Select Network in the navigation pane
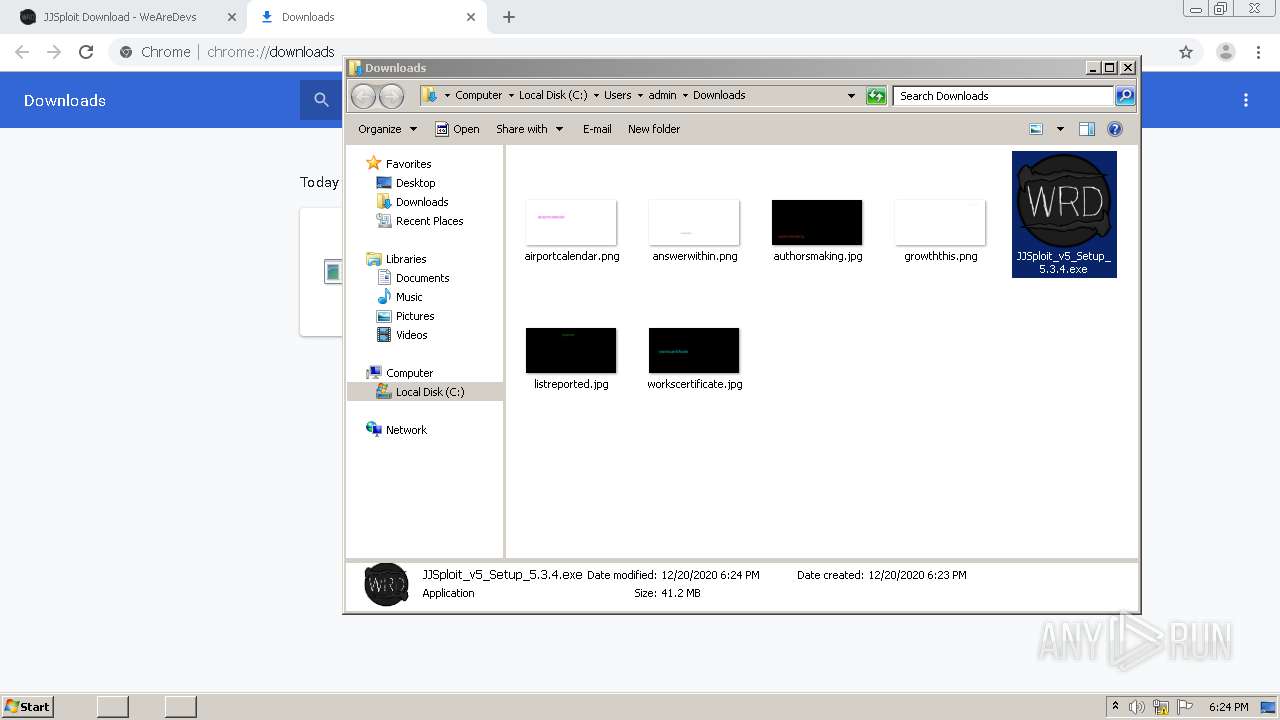Image resolution: width=1280 pixels, height=720 pixels. (x=396, y=430)
